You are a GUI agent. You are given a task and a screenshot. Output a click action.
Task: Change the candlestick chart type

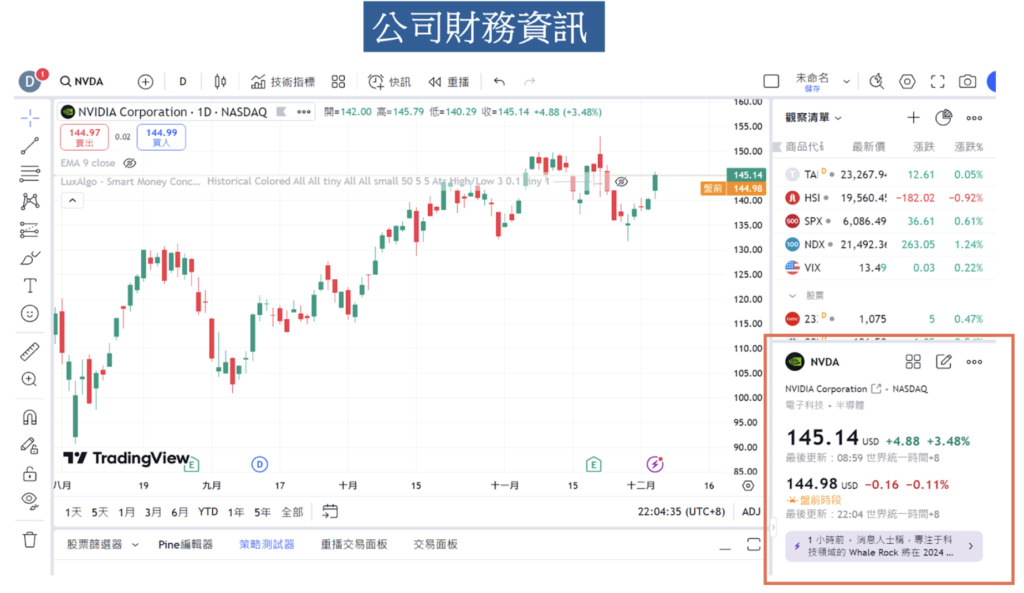pyautogui.click(x=220, y=82)
